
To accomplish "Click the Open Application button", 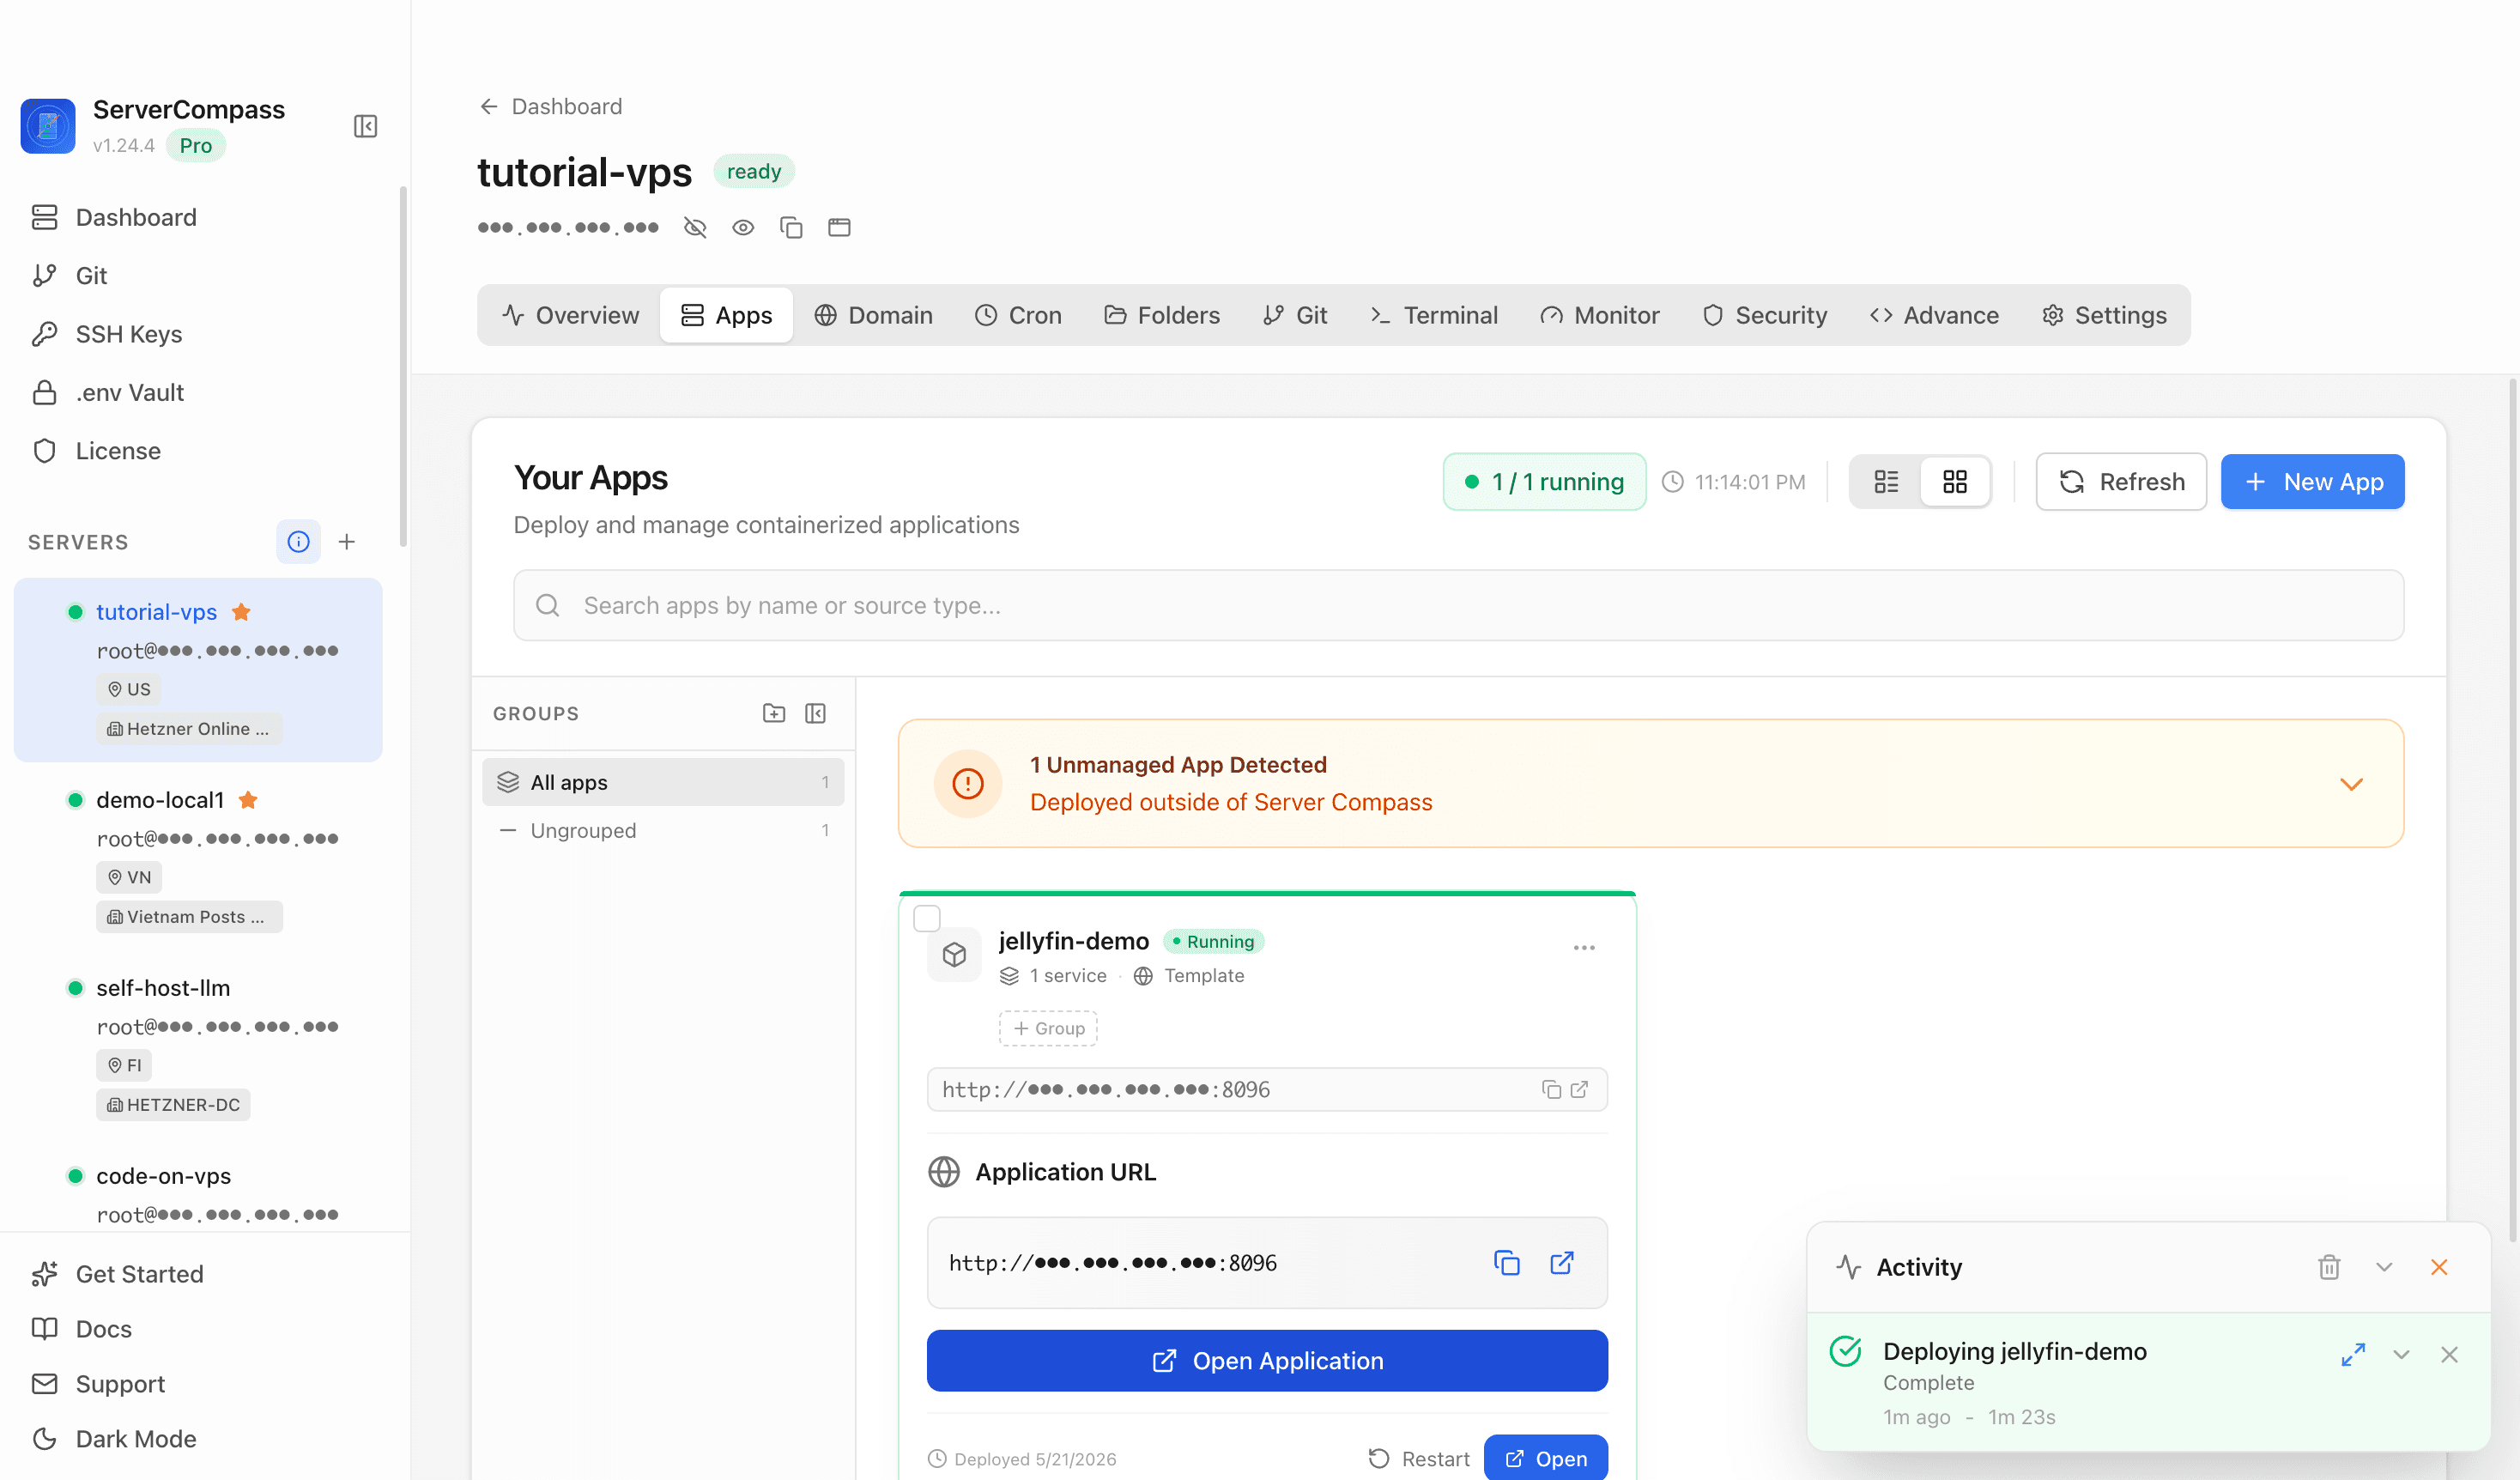I will pyautogui.click(x=1267, y=1361).
